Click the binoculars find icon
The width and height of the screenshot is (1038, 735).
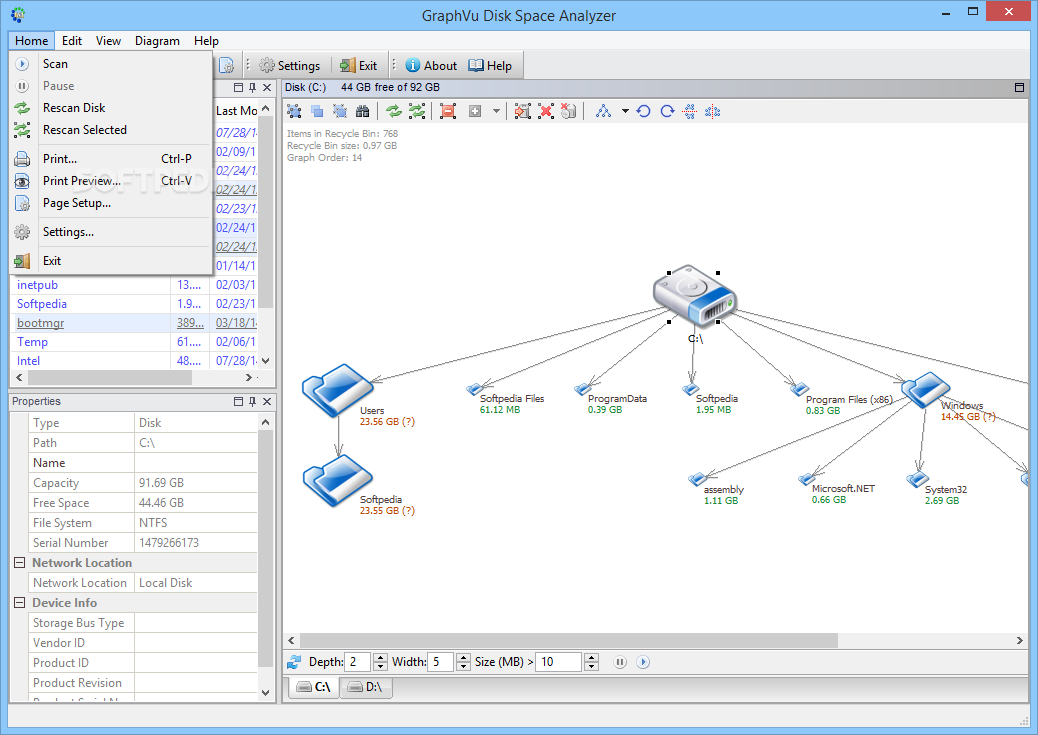point(362,111)
